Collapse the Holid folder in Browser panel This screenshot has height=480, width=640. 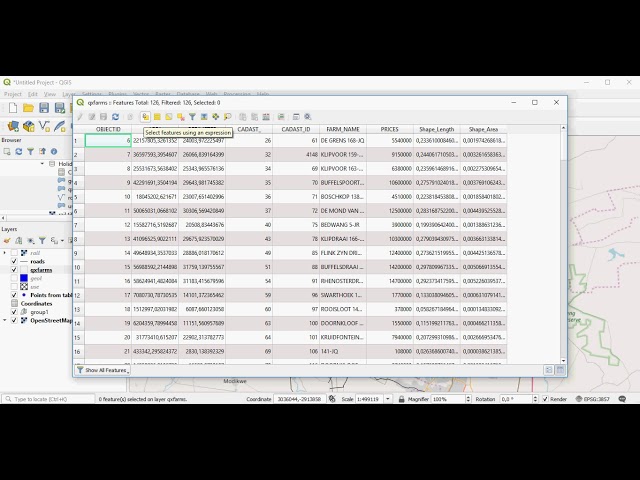coord(42,163)
